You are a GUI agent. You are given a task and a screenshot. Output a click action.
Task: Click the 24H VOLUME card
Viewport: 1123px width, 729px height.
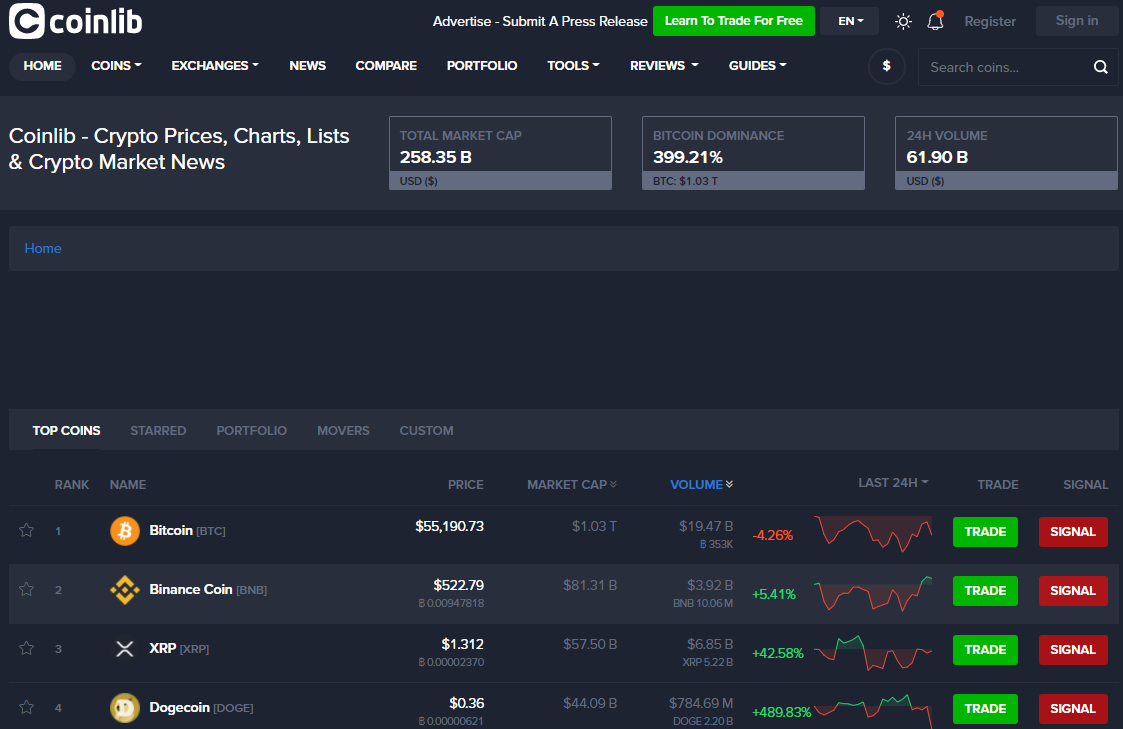click(1006, 153)
